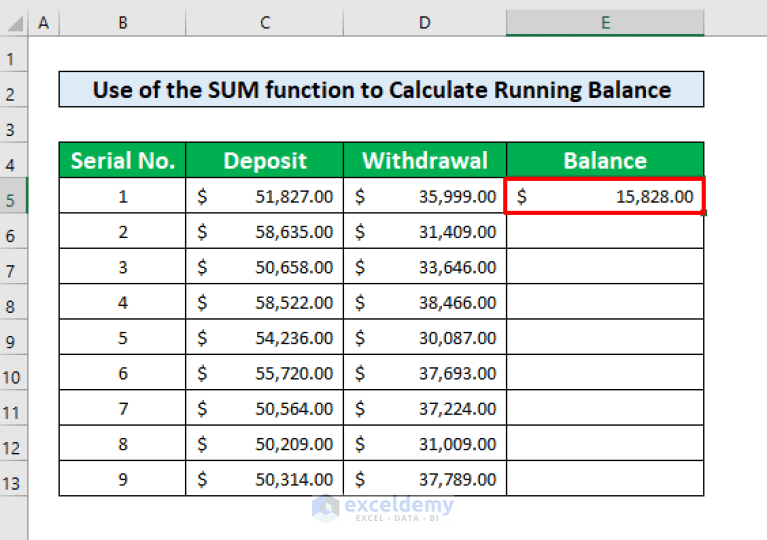Select column B header
The height and width of the screenshot is (540, 767).
tap(122, 22)
